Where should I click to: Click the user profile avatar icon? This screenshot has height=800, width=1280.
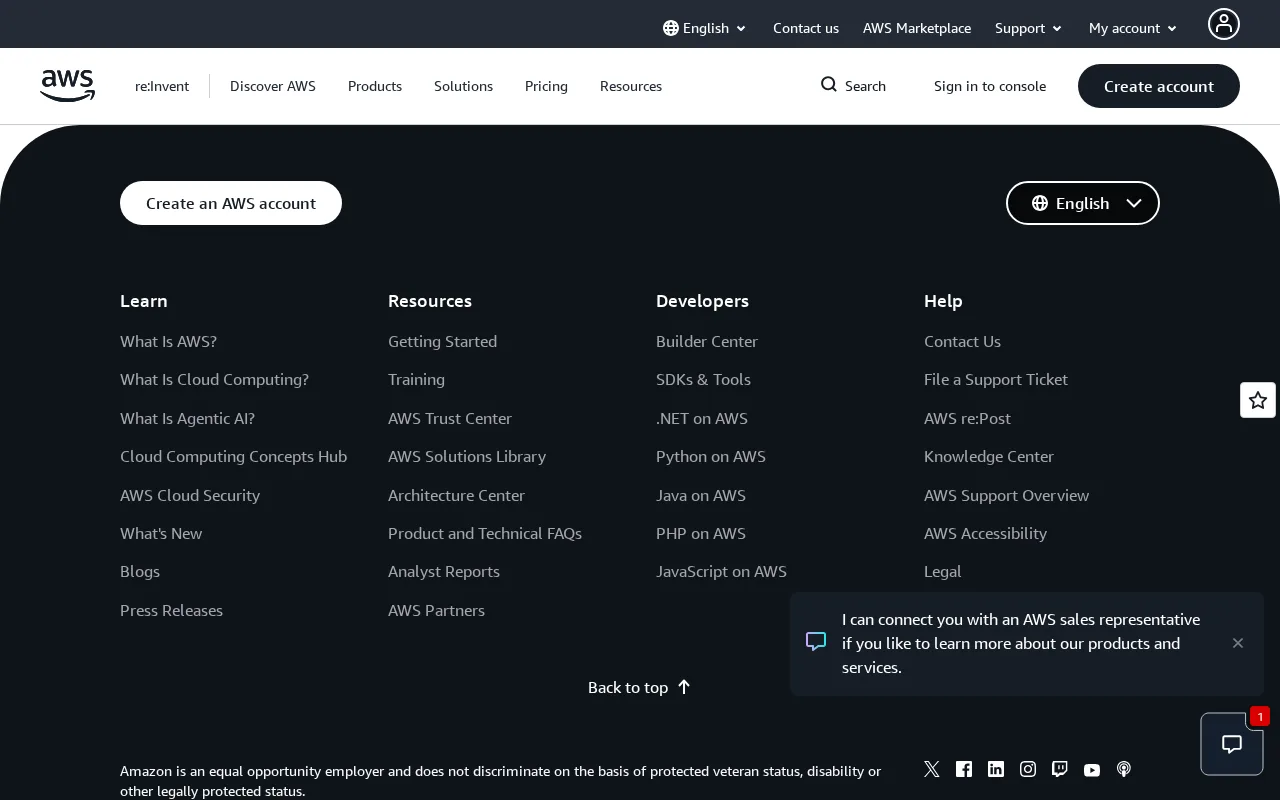pos(1224,24)
